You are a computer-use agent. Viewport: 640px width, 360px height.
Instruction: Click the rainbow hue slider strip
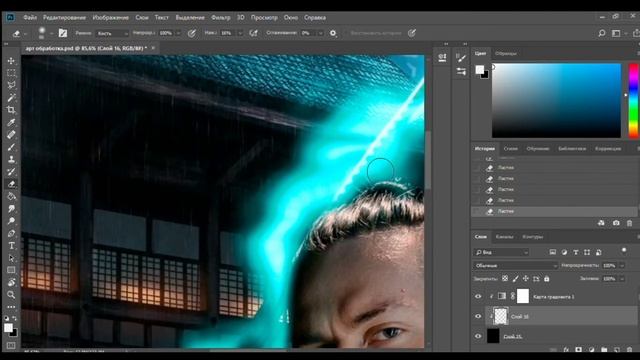[x=633, y=100]
